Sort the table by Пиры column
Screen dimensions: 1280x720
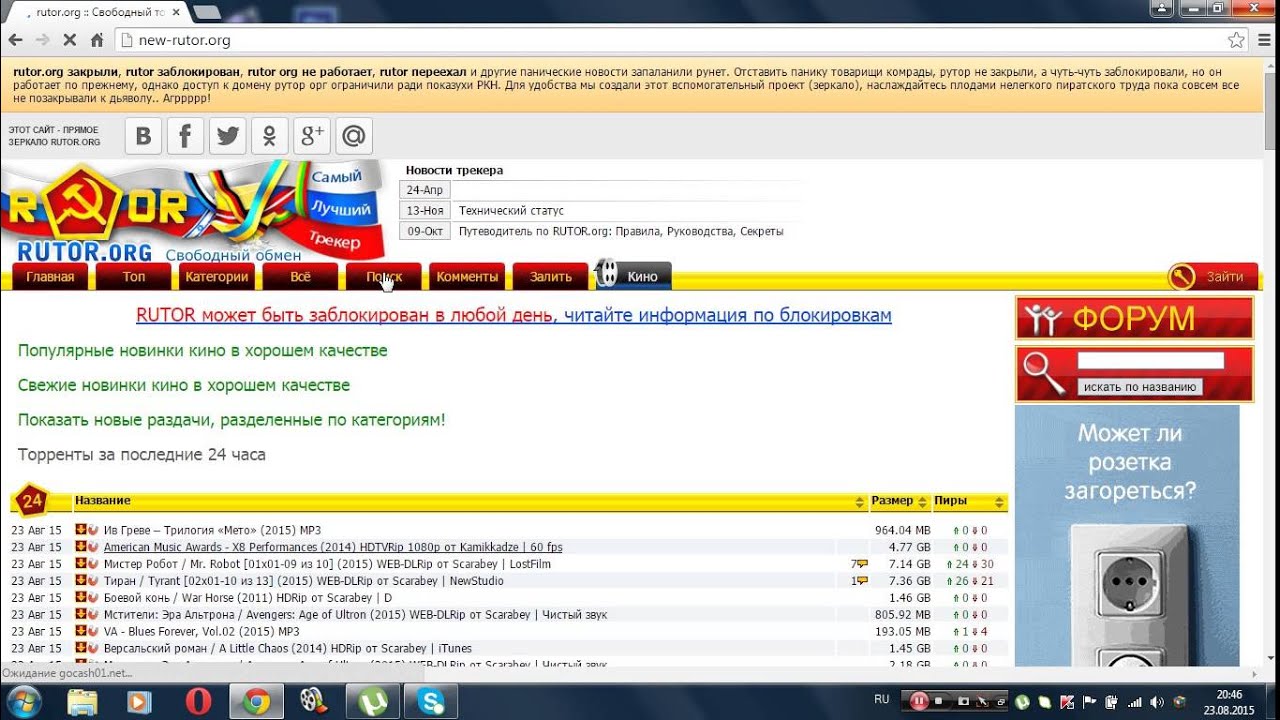click(969, 500)
